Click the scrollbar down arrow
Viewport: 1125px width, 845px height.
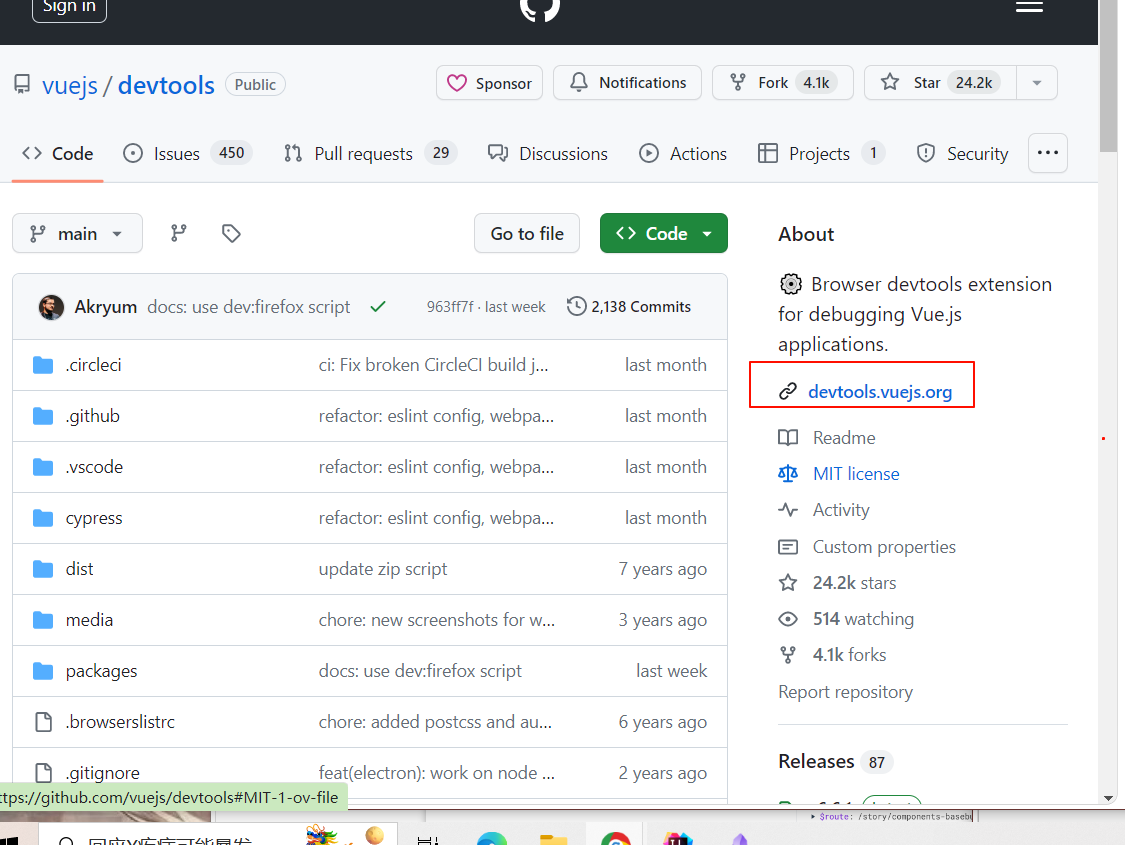(x=1108, y=798)
